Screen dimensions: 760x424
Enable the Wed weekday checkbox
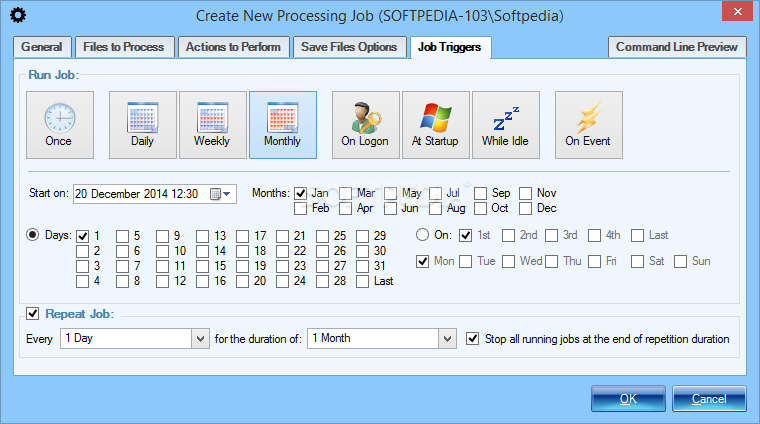pos(508,262)
